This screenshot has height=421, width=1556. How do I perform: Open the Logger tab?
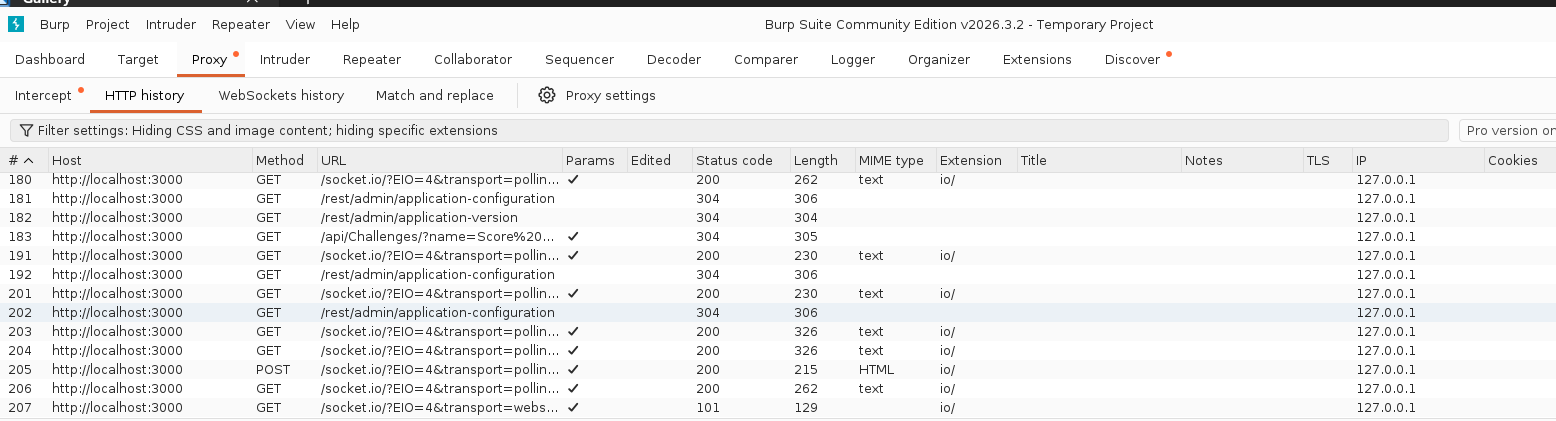853,59
